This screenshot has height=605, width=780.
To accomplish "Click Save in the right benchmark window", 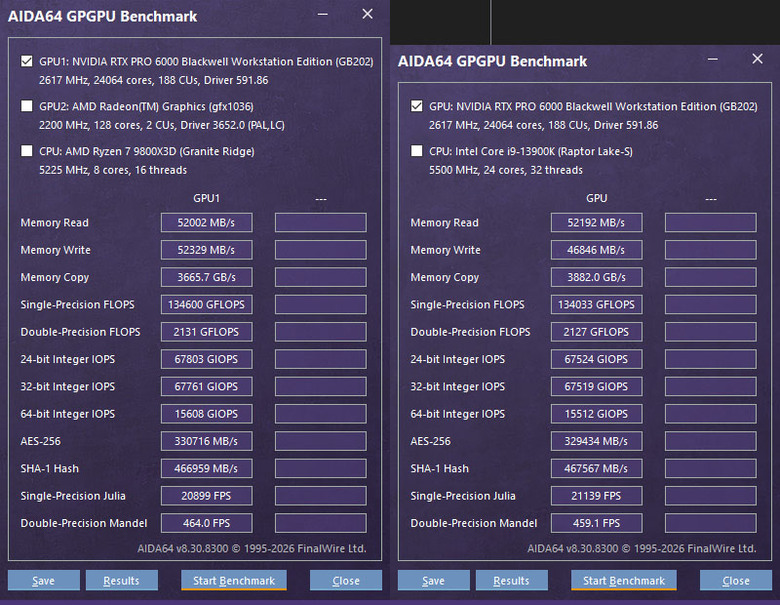I will pos(434,581).
